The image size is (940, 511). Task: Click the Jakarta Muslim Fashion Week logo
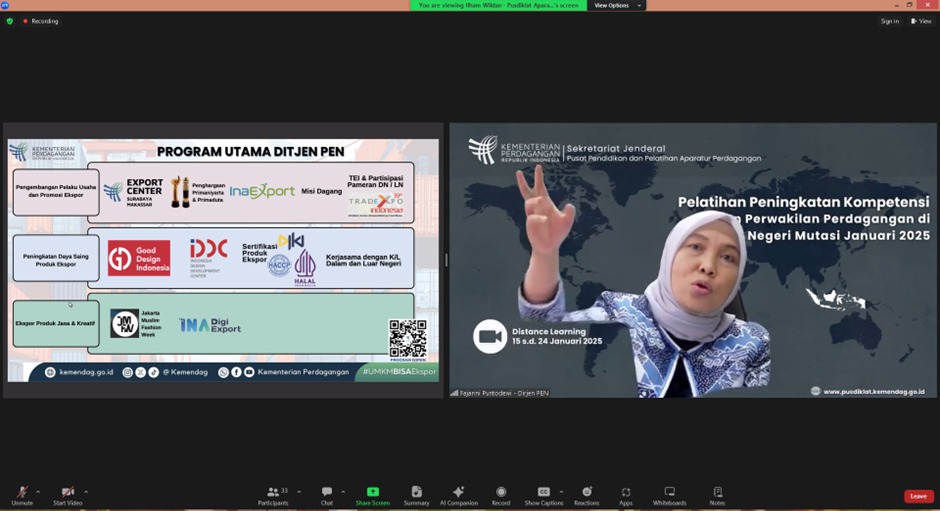point(136,324)
